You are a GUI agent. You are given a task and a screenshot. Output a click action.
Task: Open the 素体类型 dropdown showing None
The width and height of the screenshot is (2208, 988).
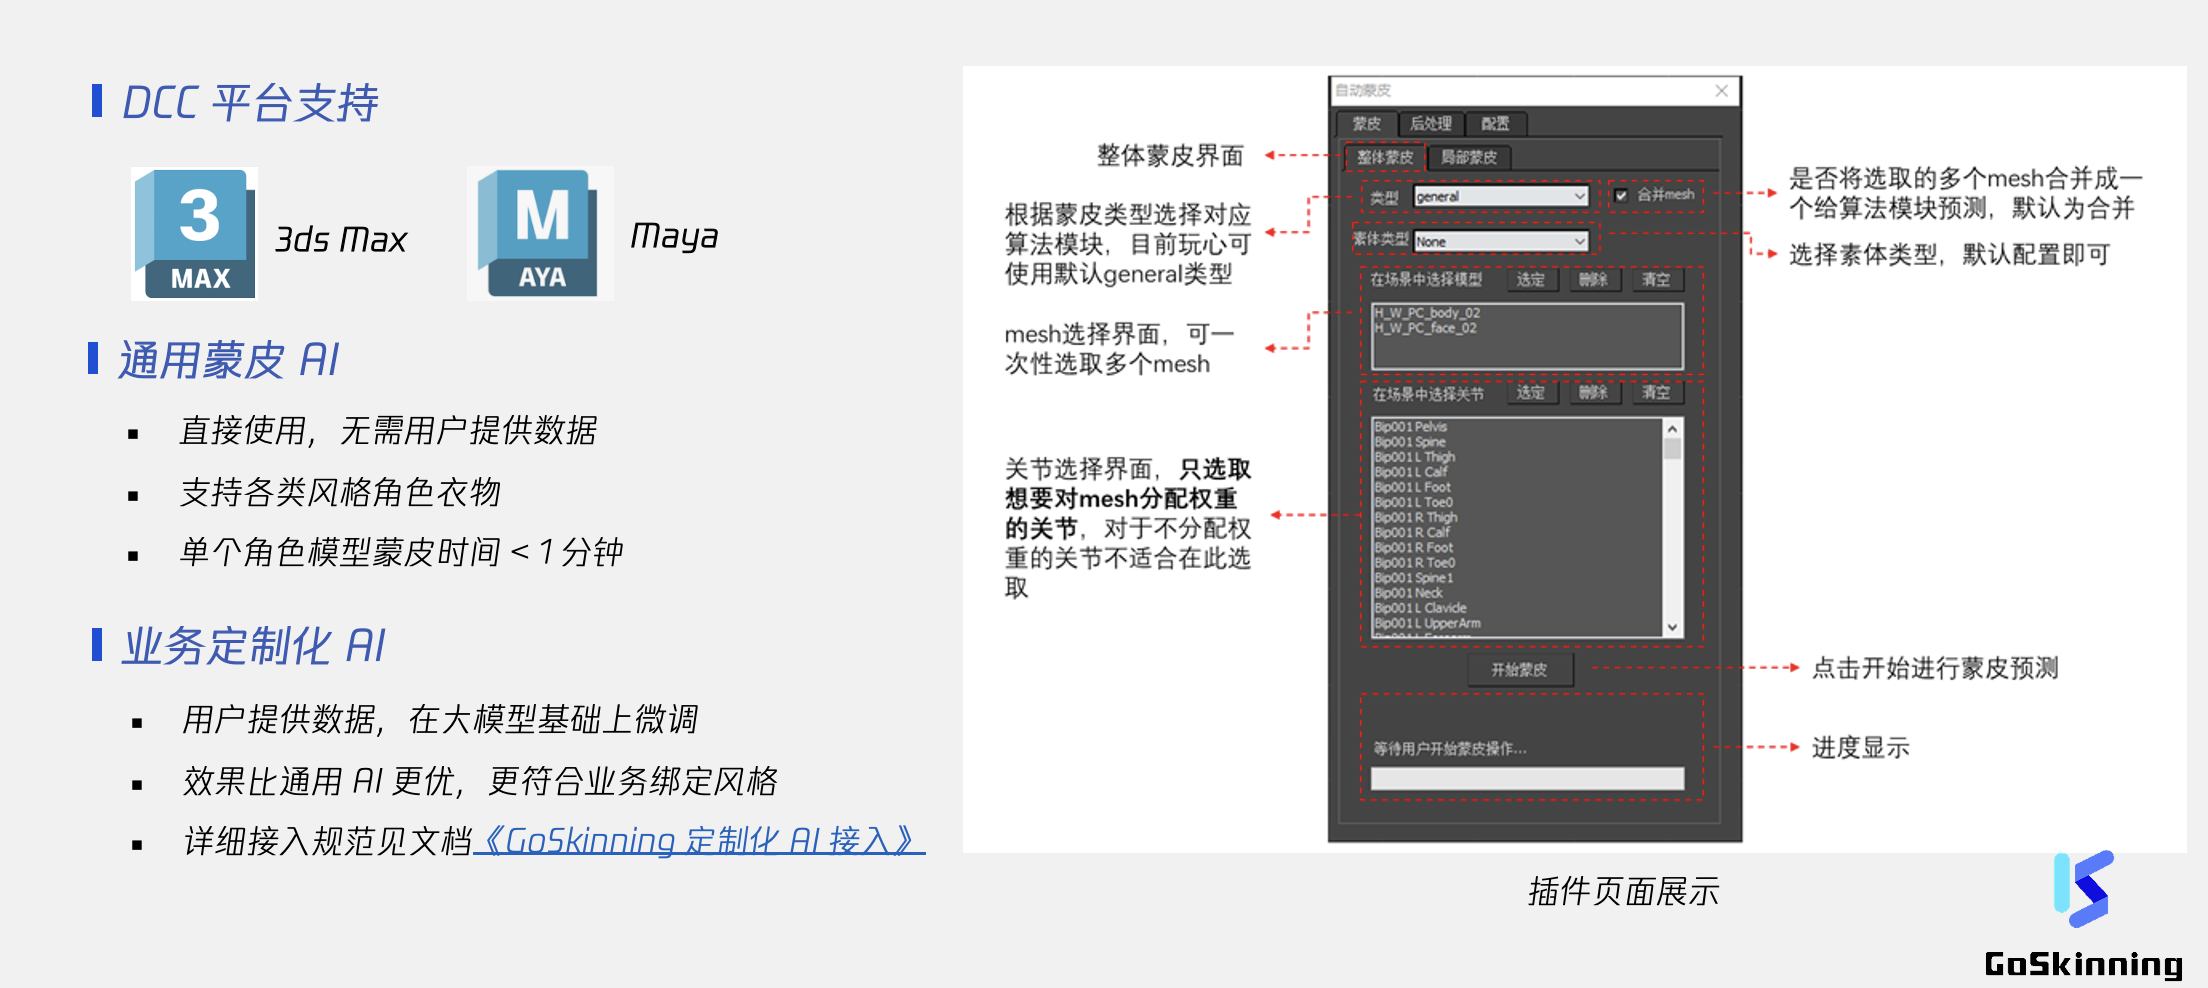(1501, 242)
